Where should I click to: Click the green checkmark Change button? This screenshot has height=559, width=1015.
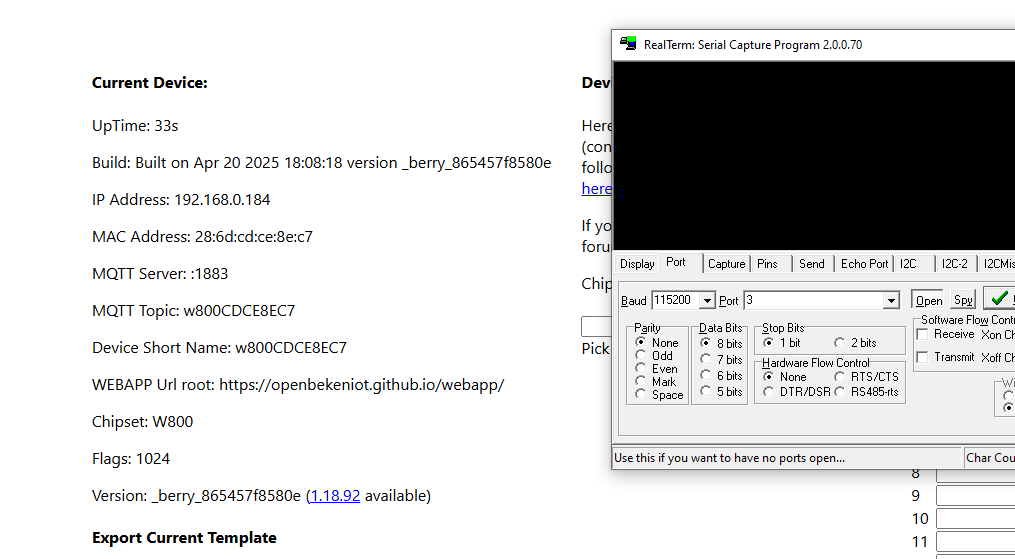click(x=1000, y=299)
